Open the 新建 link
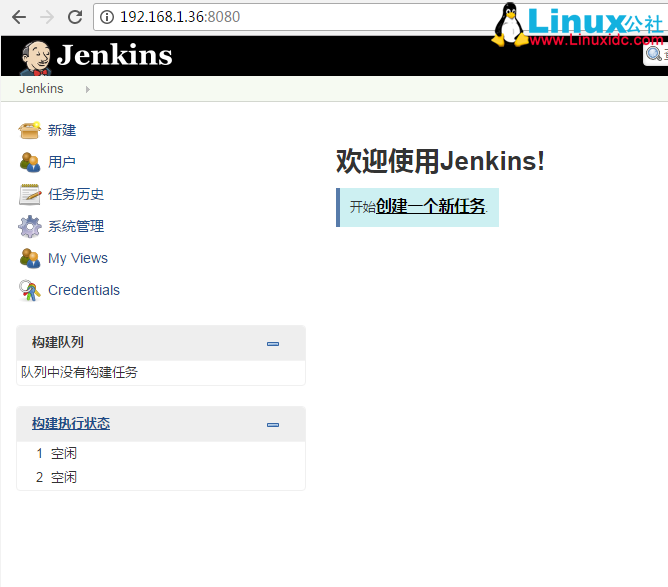Screen dimensions: 668x587 (62, 130)
